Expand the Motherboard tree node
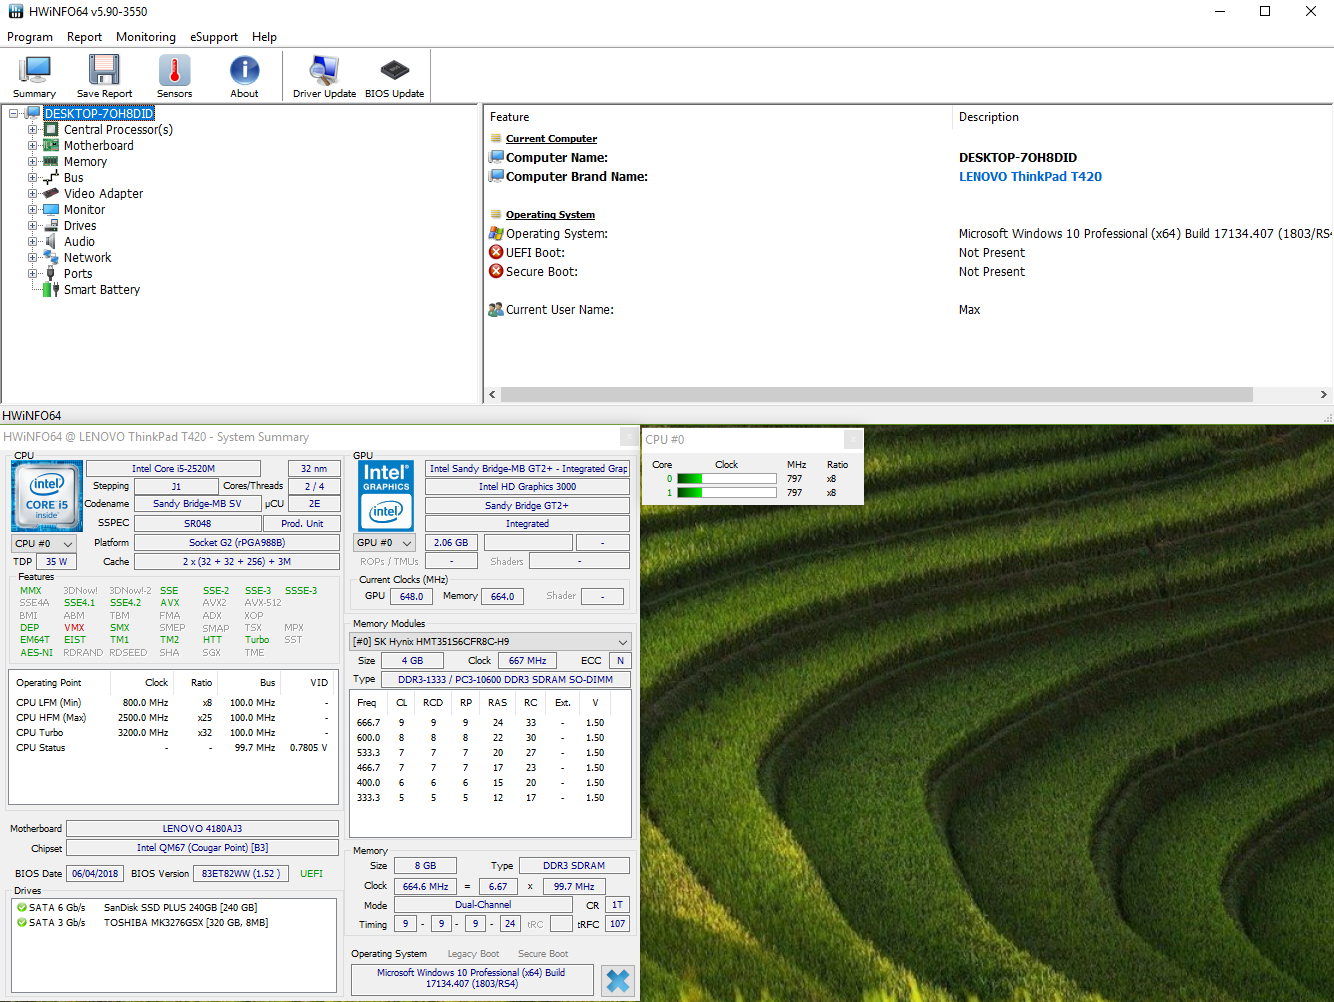The image size is (1334, 1002). coord(33,146)
